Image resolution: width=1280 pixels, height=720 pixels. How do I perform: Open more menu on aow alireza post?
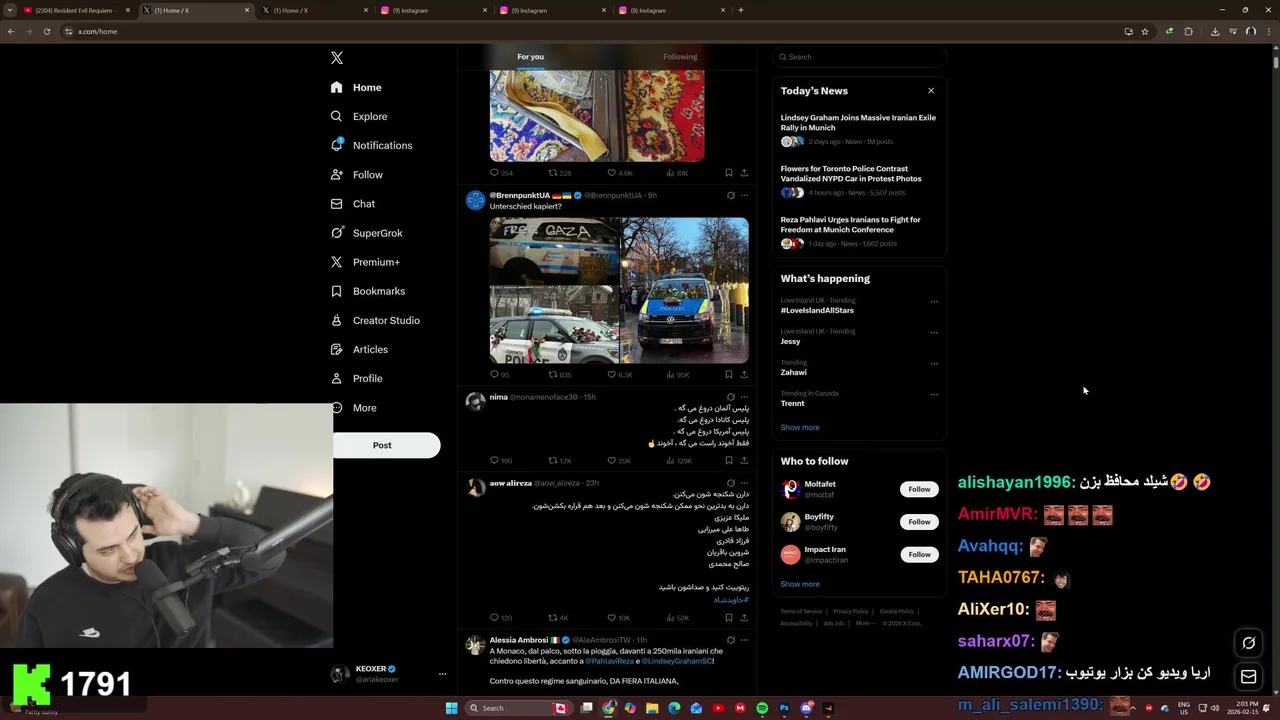[x=743, y=483]
